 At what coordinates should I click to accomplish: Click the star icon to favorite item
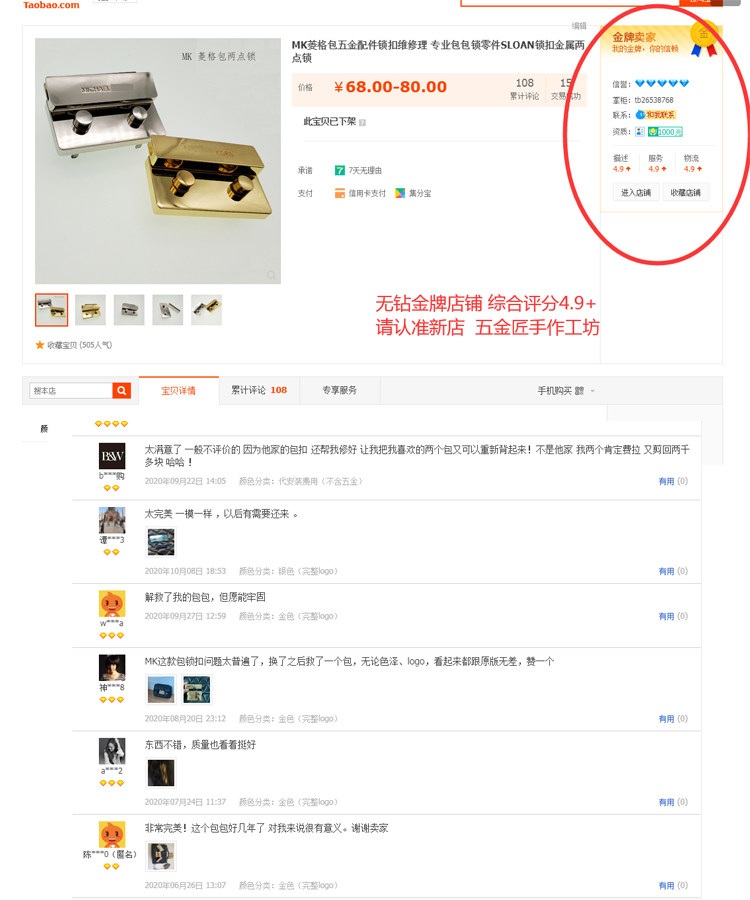(40, 345)
